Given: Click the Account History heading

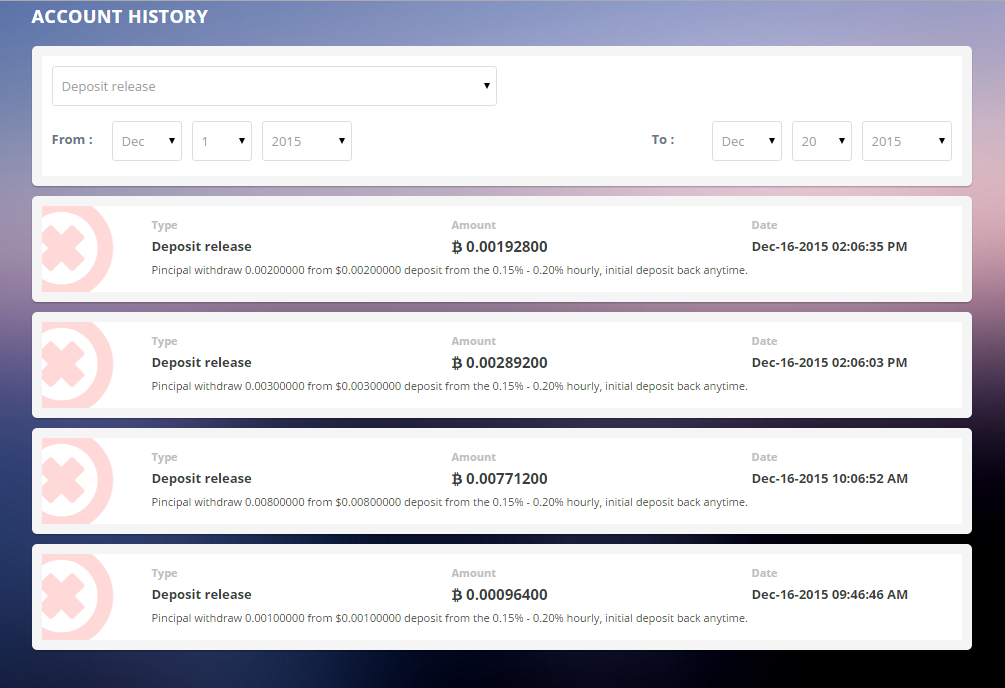Looking at the screenshot, I should [x=120, y=17].
